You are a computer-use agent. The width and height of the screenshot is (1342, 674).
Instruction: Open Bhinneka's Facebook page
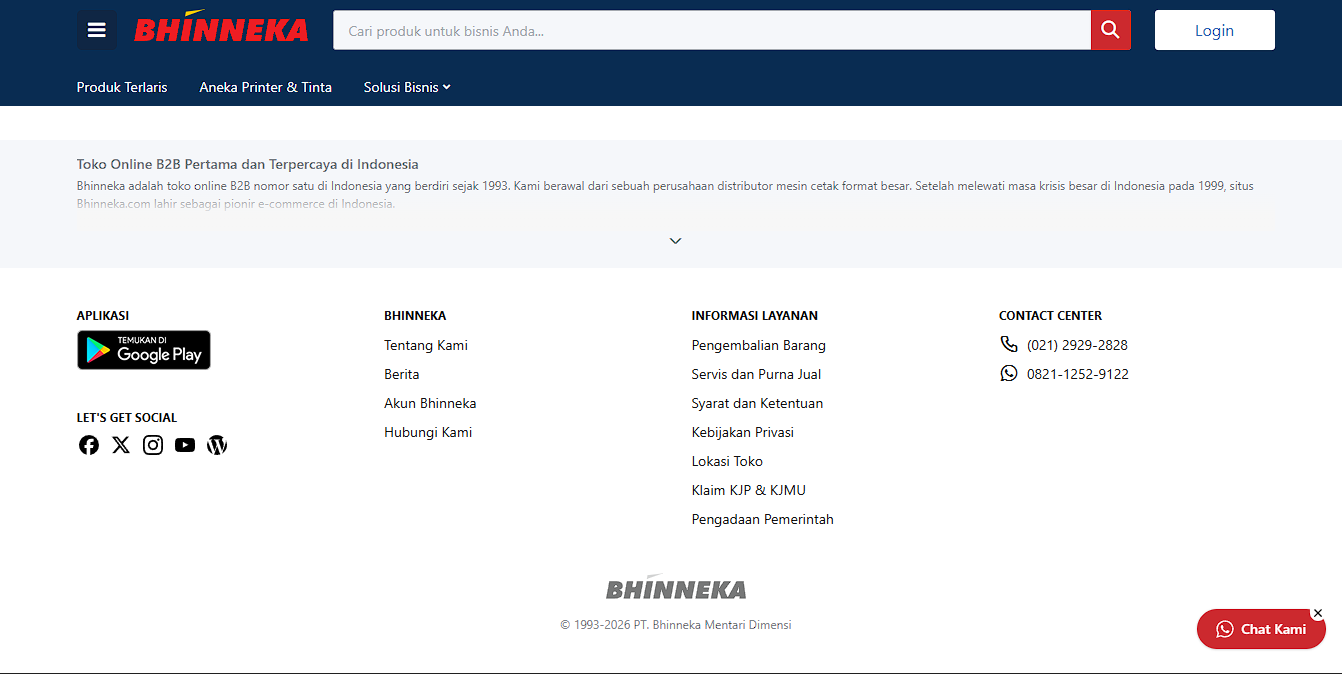point(88,444)
